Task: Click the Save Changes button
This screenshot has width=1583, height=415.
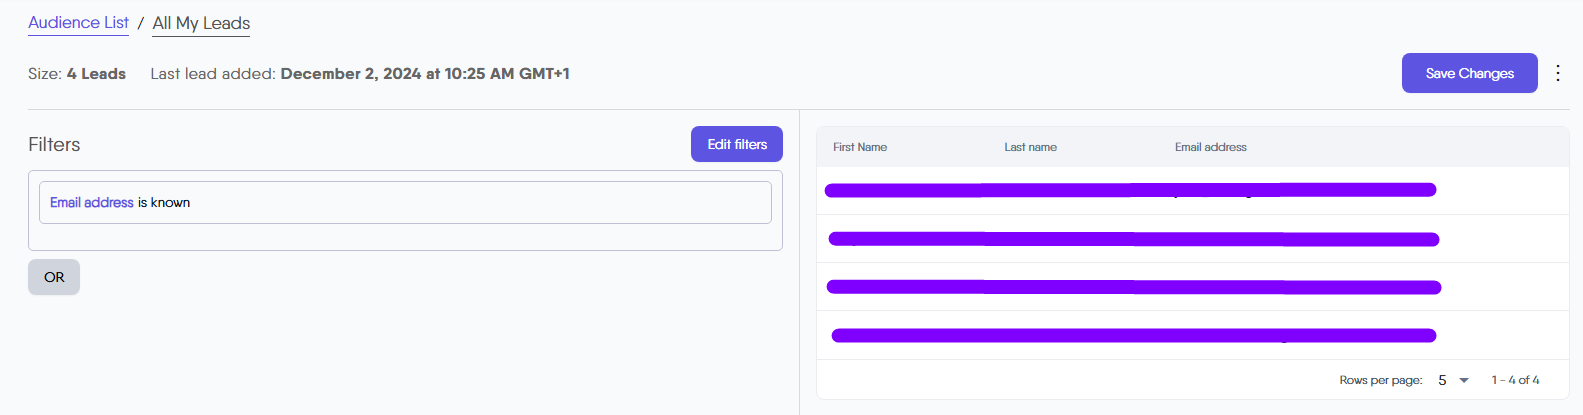Action: (x=1468, y=73)
